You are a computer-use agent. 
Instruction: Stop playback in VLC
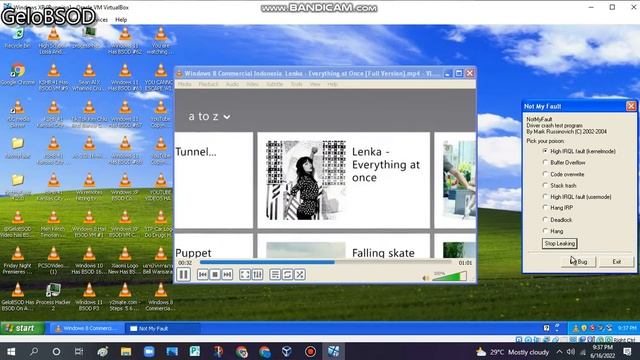[x=215, y=275]
